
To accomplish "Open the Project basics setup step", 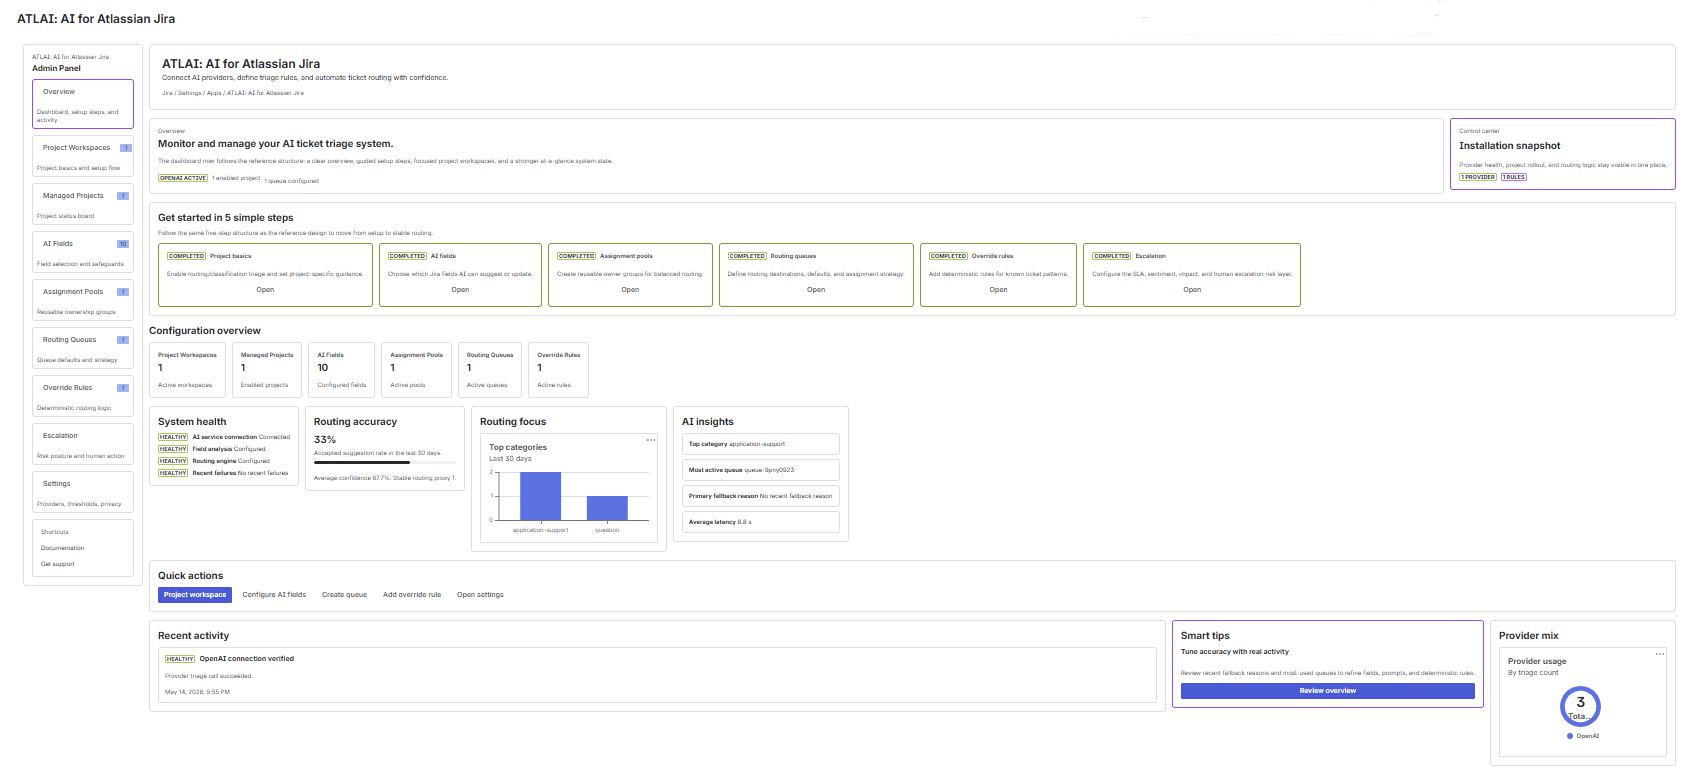I will coord(265,290).
